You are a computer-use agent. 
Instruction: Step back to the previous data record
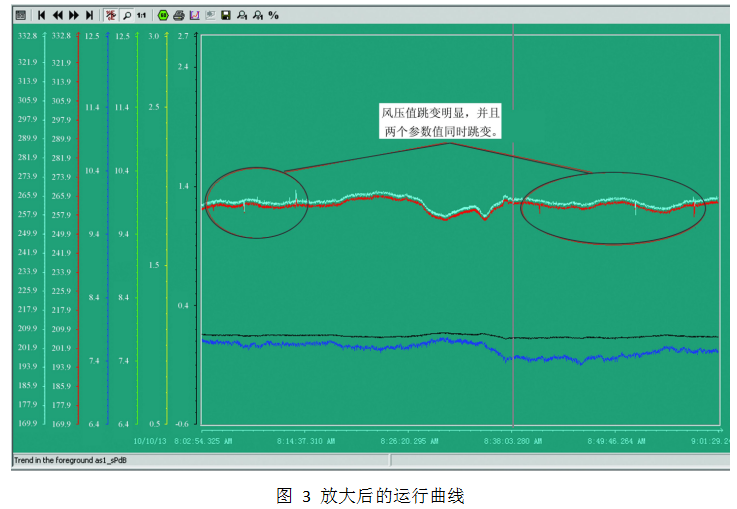point(58,15)
